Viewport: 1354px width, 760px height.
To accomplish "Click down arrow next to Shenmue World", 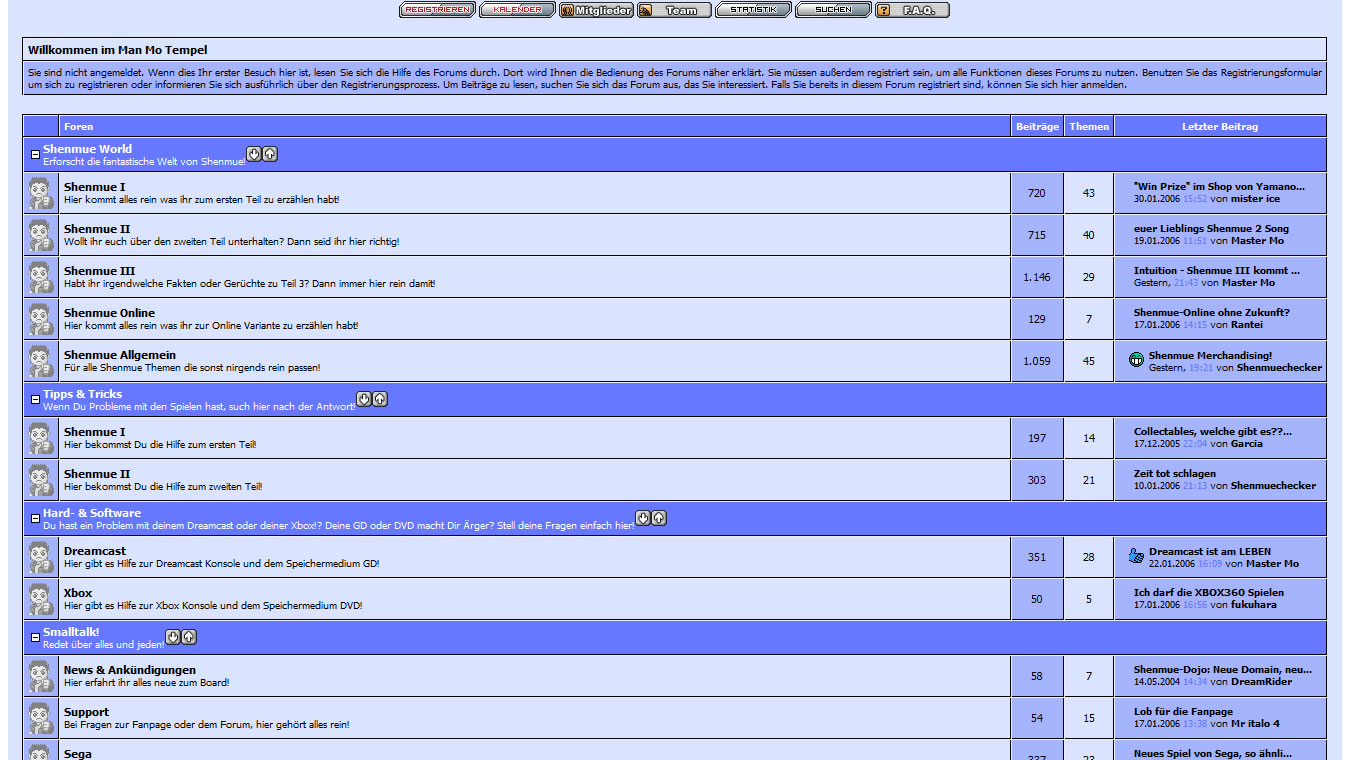I will point(254,154).
